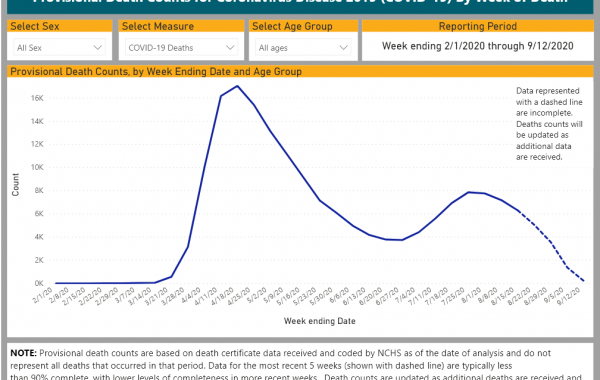The height and width of the screenshot is (380, 600).
Task: Select the 2/1/20 date axis label
Action: click(x=43, y=295)
